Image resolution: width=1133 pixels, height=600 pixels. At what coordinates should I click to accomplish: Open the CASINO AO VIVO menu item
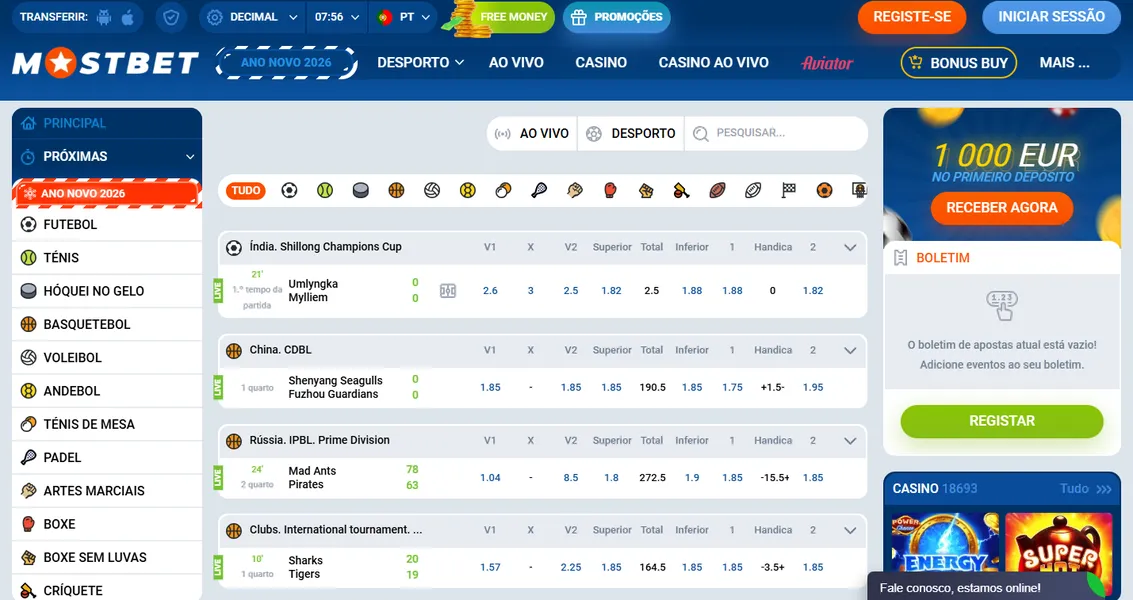point(713,62)
